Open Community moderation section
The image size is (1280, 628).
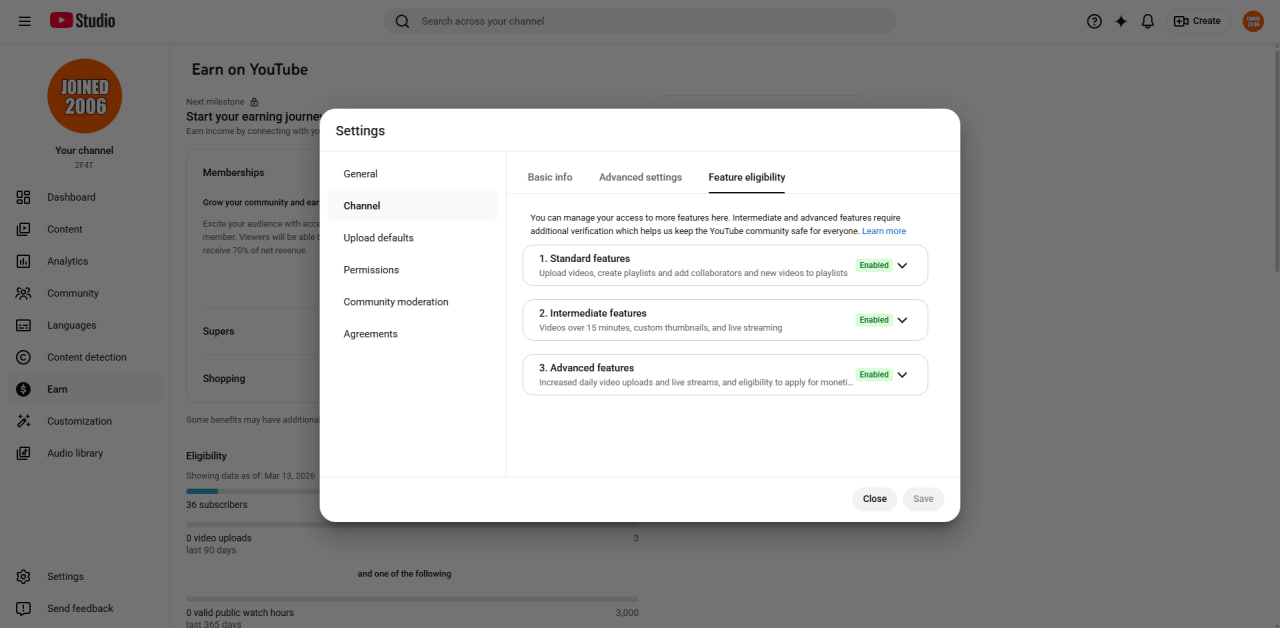[x=412, y=302]
